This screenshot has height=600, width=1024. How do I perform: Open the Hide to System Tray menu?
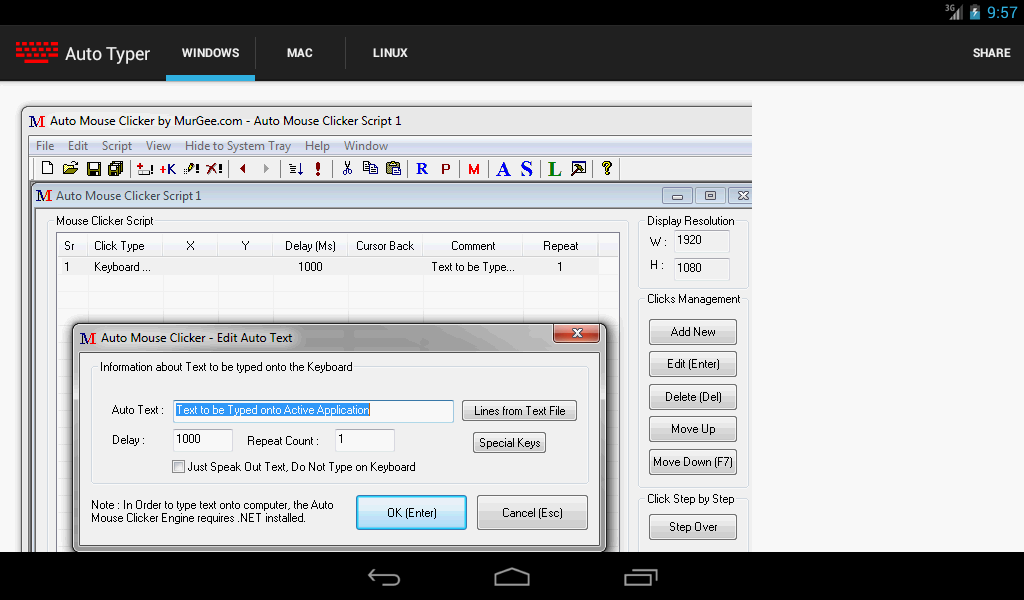pos(238,146)
